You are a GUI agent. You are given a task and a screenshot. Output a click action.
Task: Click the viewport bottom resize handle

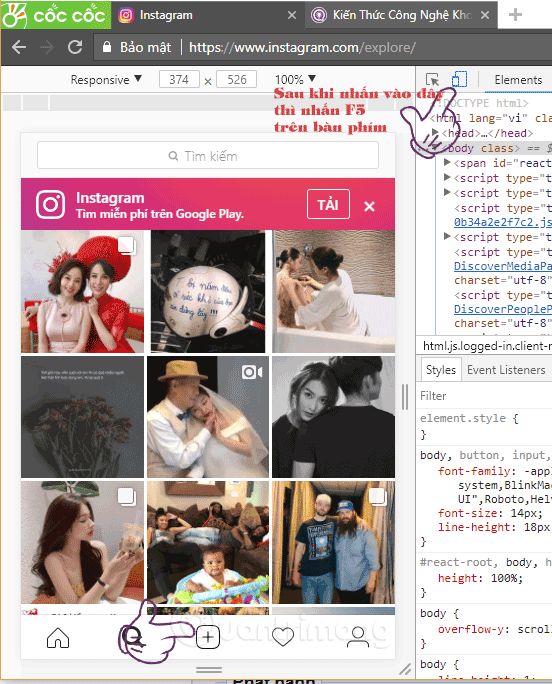(x=209, y=669)
